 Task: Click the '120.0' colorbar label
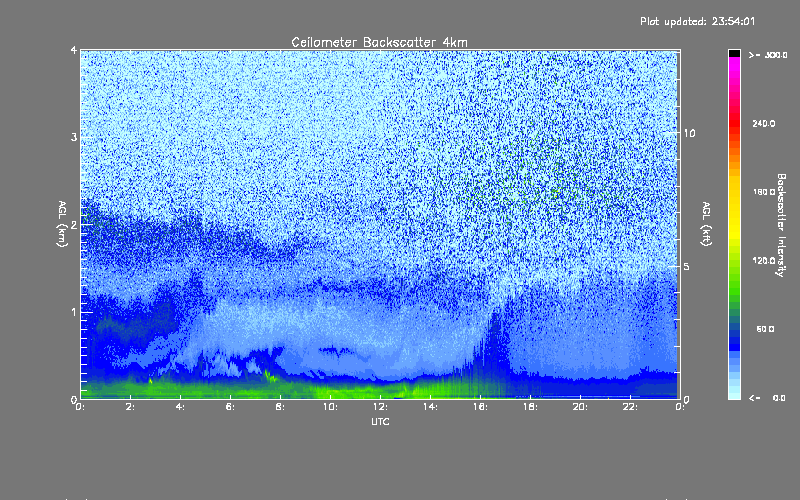click(764, 260)
